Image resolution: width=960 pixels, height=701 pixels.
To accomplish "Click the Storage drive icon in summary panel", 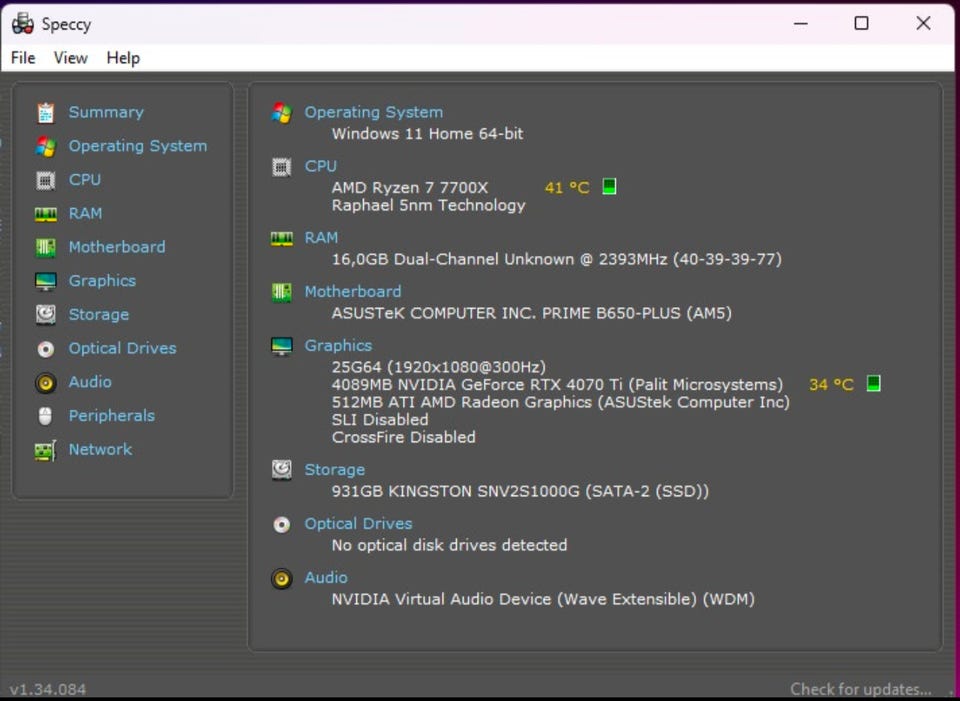I will 282,470.
